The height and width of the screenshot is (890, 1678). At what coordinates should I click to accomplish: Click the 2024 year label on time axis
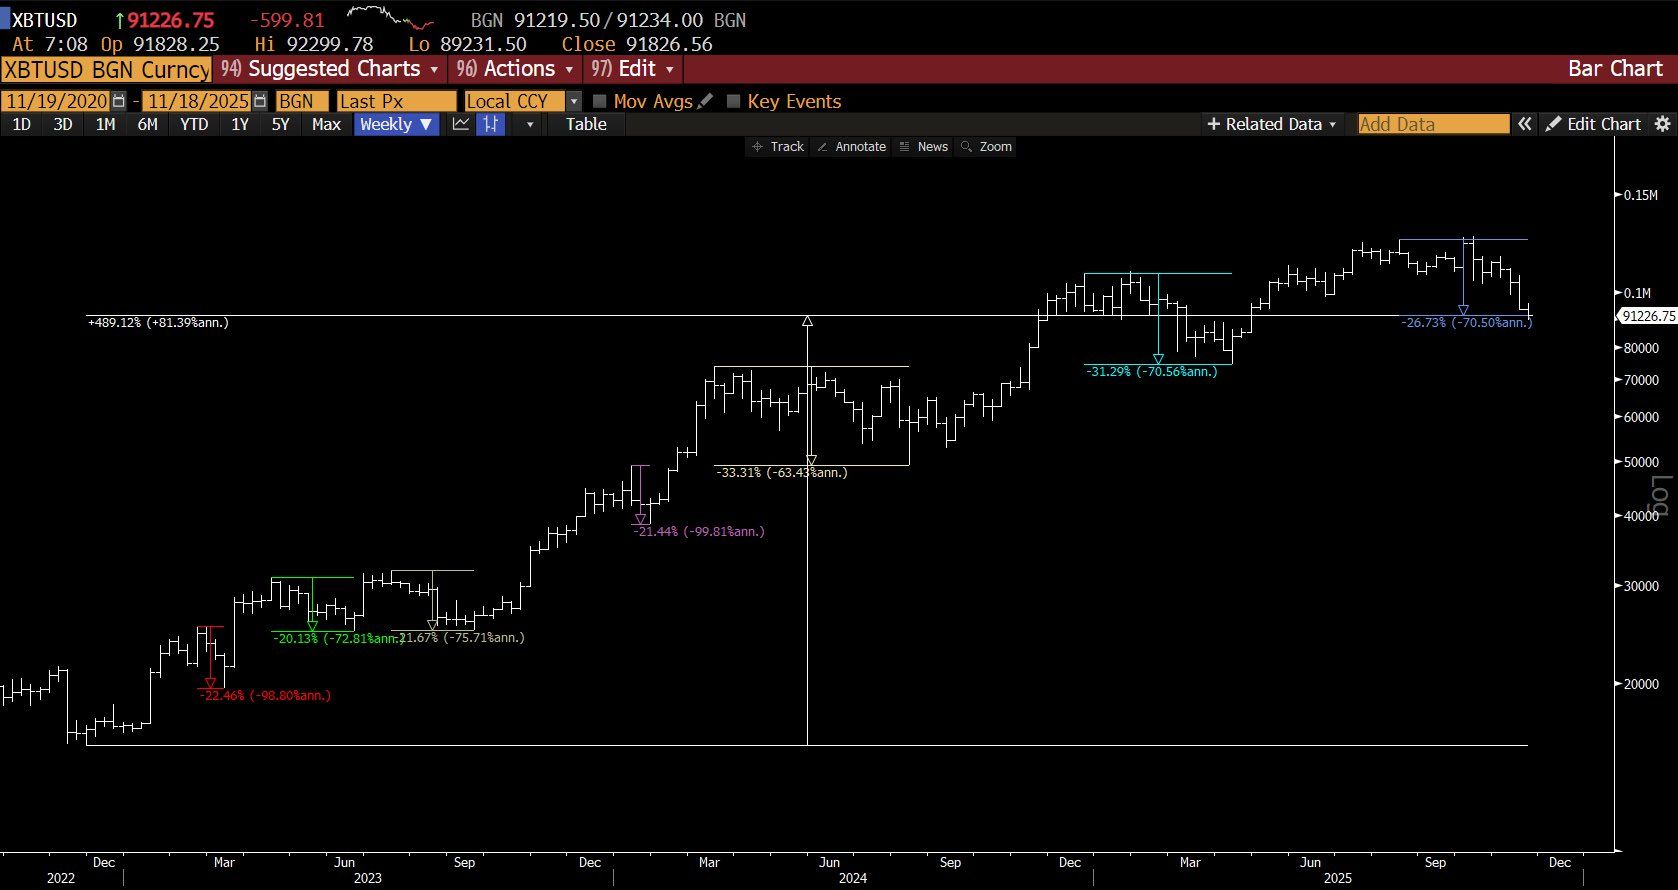point(853,878)
